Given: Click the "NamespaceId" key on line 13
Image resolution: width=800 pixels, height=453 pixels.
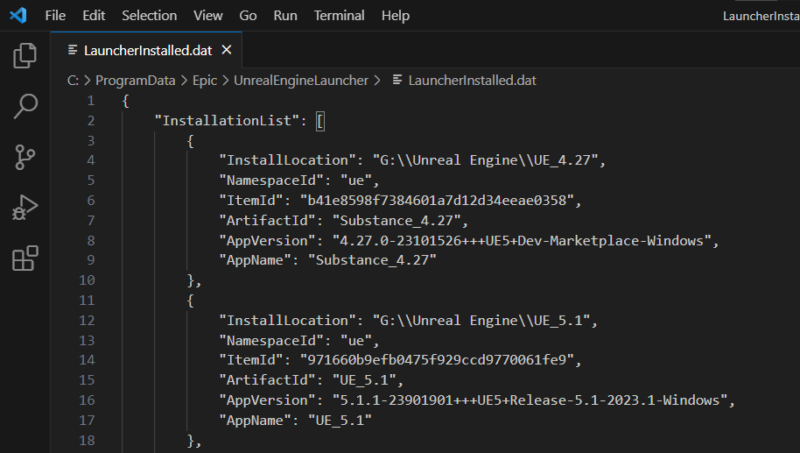Looking at the screenshot, I should (271, 341).
